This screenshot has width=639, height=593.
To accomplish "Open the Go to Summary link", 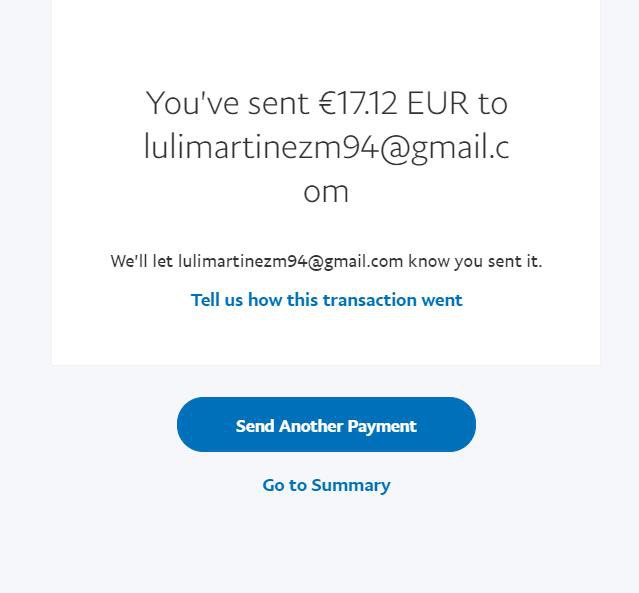I will tap(326, 485).
